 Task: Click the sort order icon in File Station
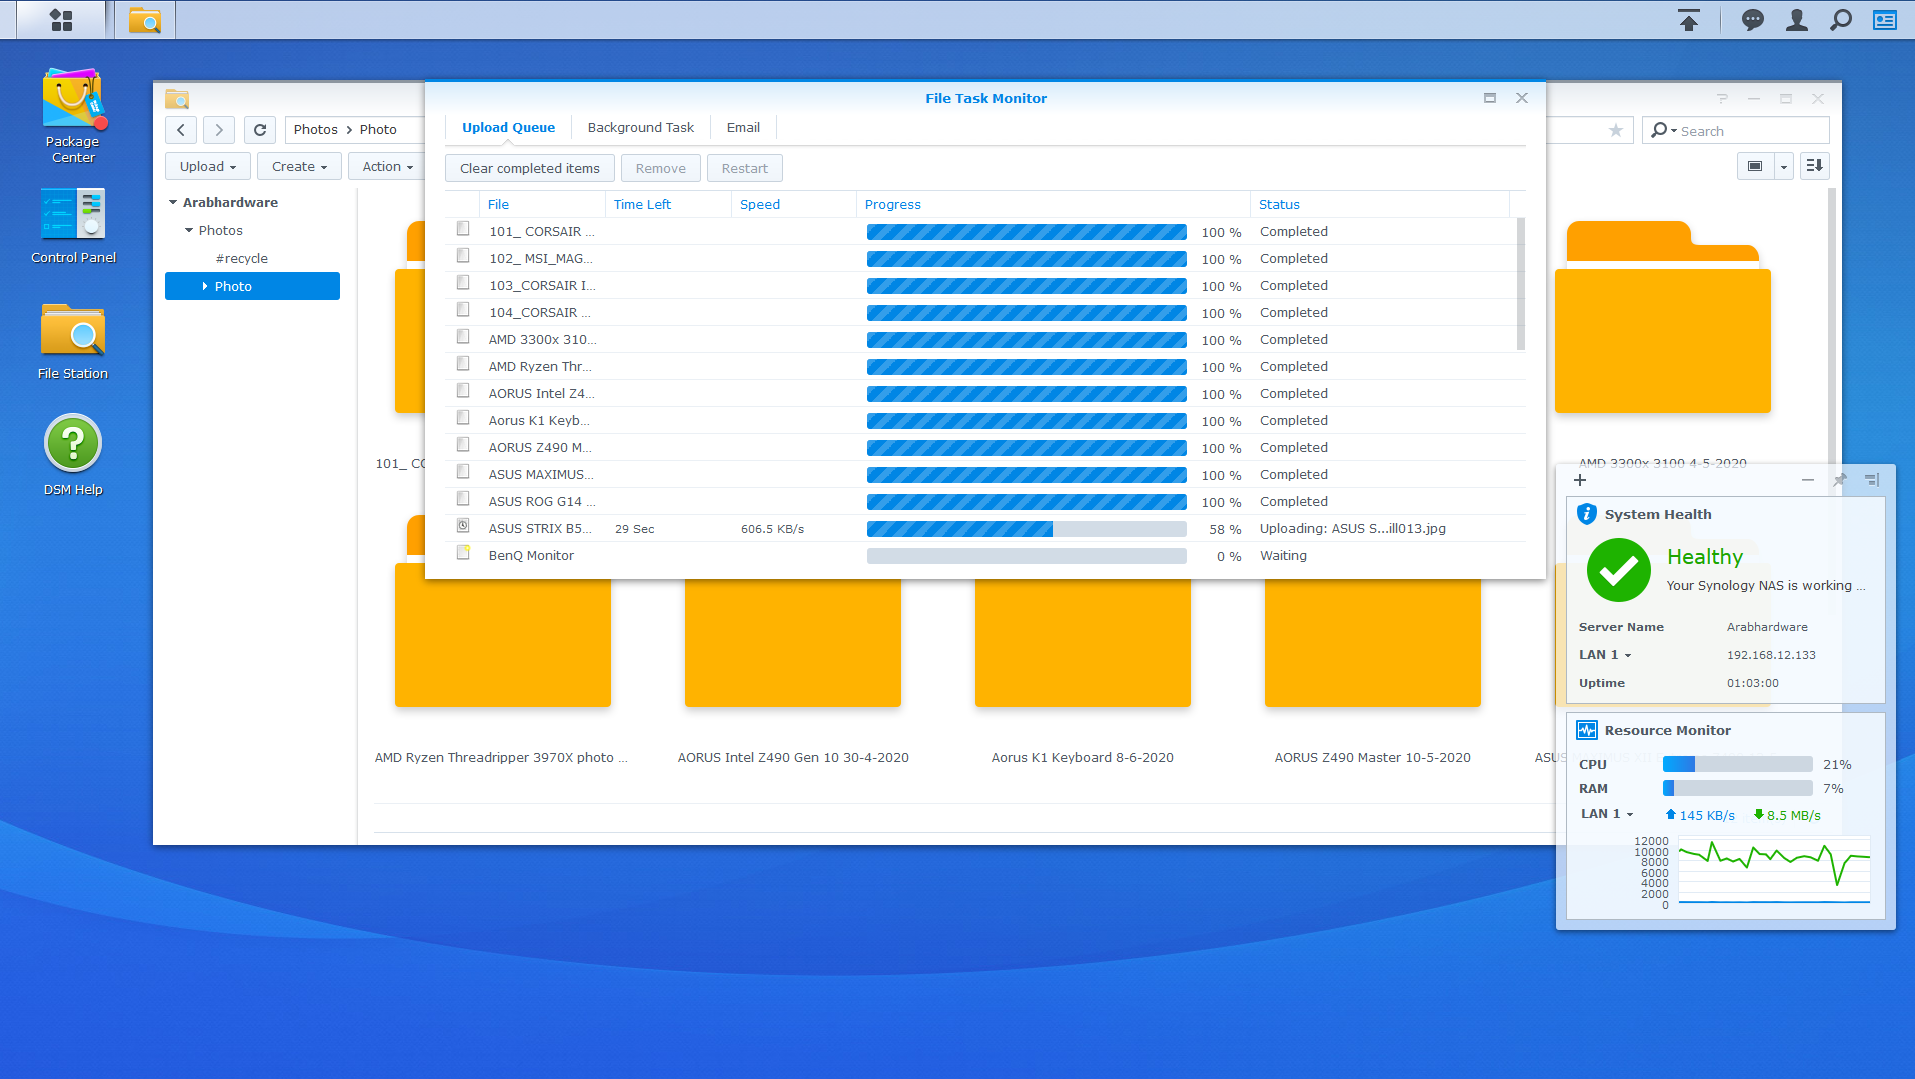(x=1815, y=166)
